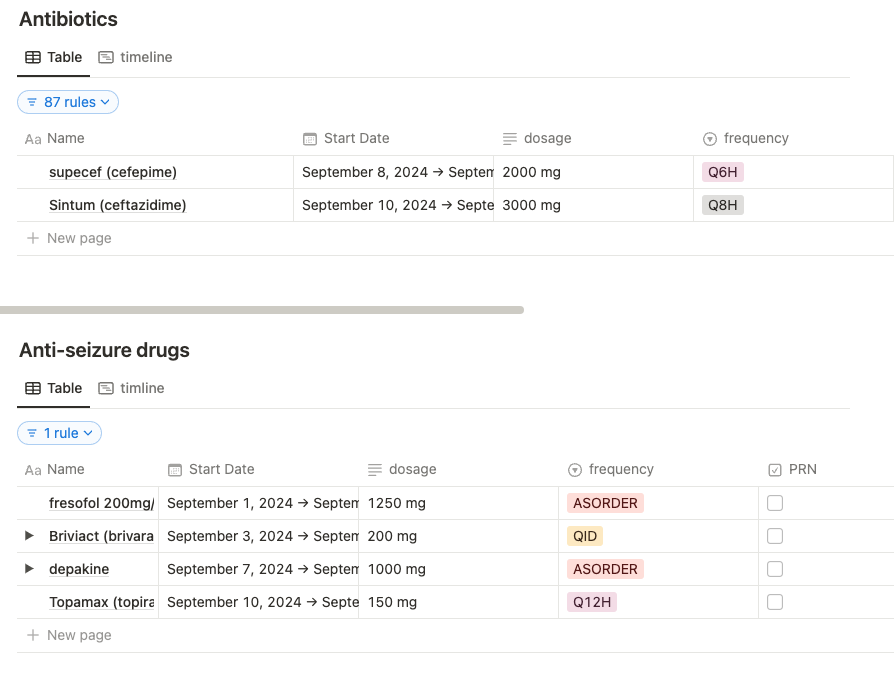Enable PRN for the Topamax row
The width and height of the screenshot is (894, 673).
click(x=775, y=602)
